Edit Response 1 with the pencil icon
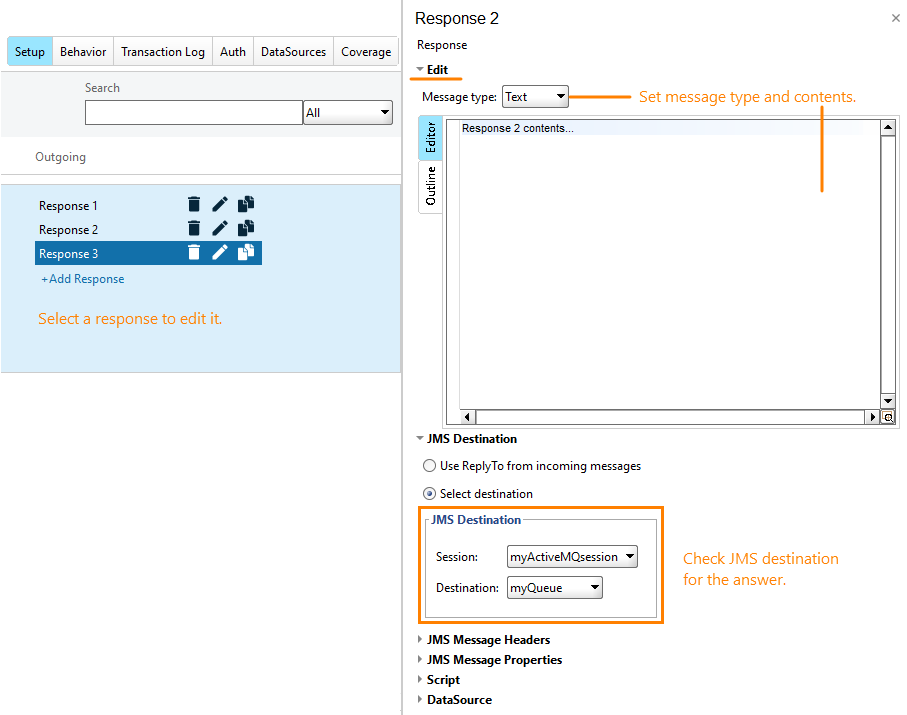This screenshot has height=715, width=907. [220, 204]
